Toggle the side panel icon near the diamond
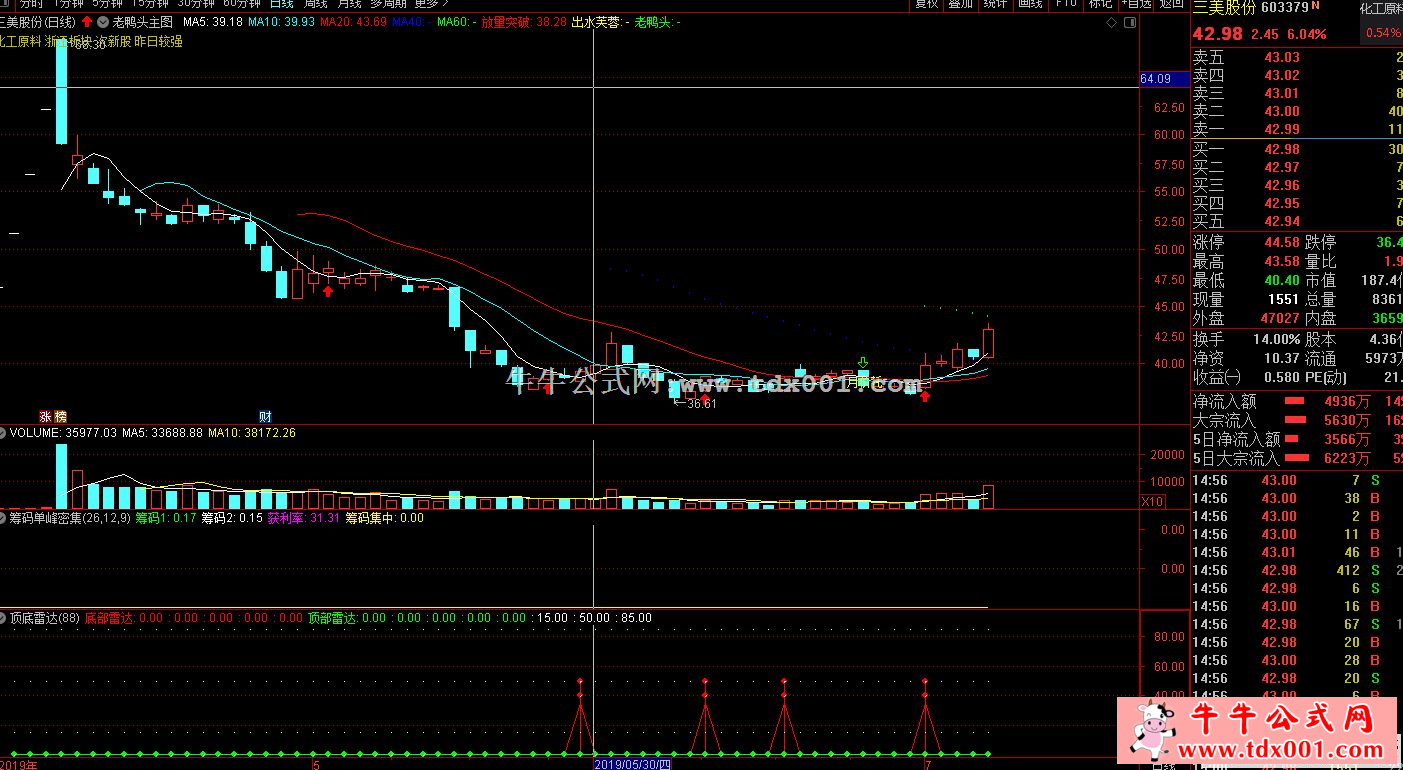The width and height of the screenshot is (1403, 770). click(1128, 22)
